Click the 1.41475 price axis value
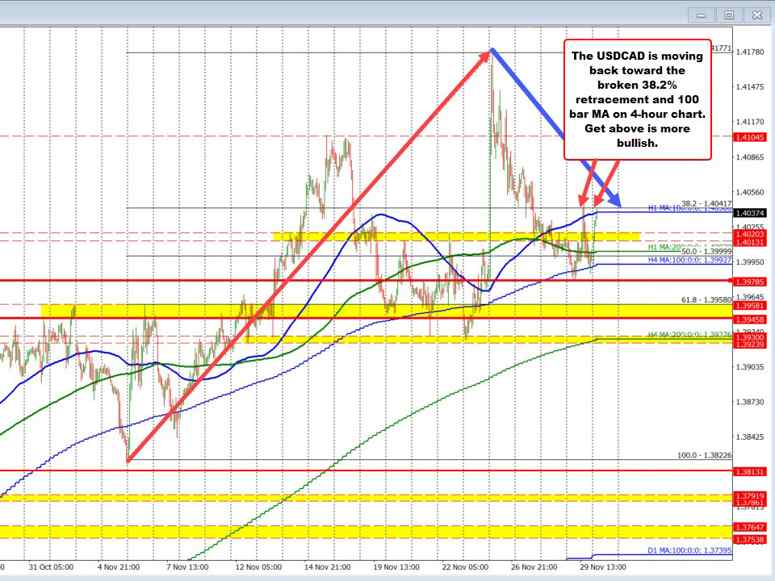 coord(750,87)
